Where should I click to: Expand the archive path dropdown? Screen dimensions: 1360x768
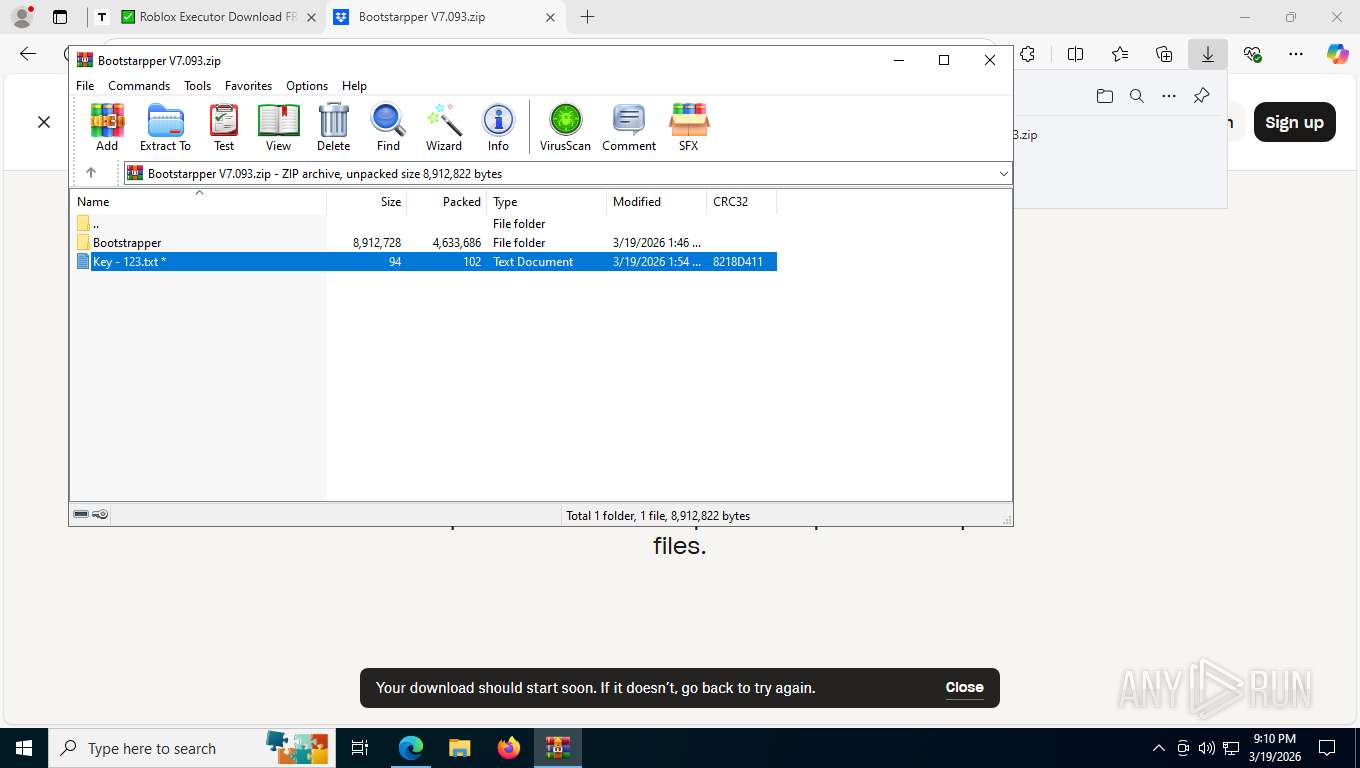pos(1003,174)
